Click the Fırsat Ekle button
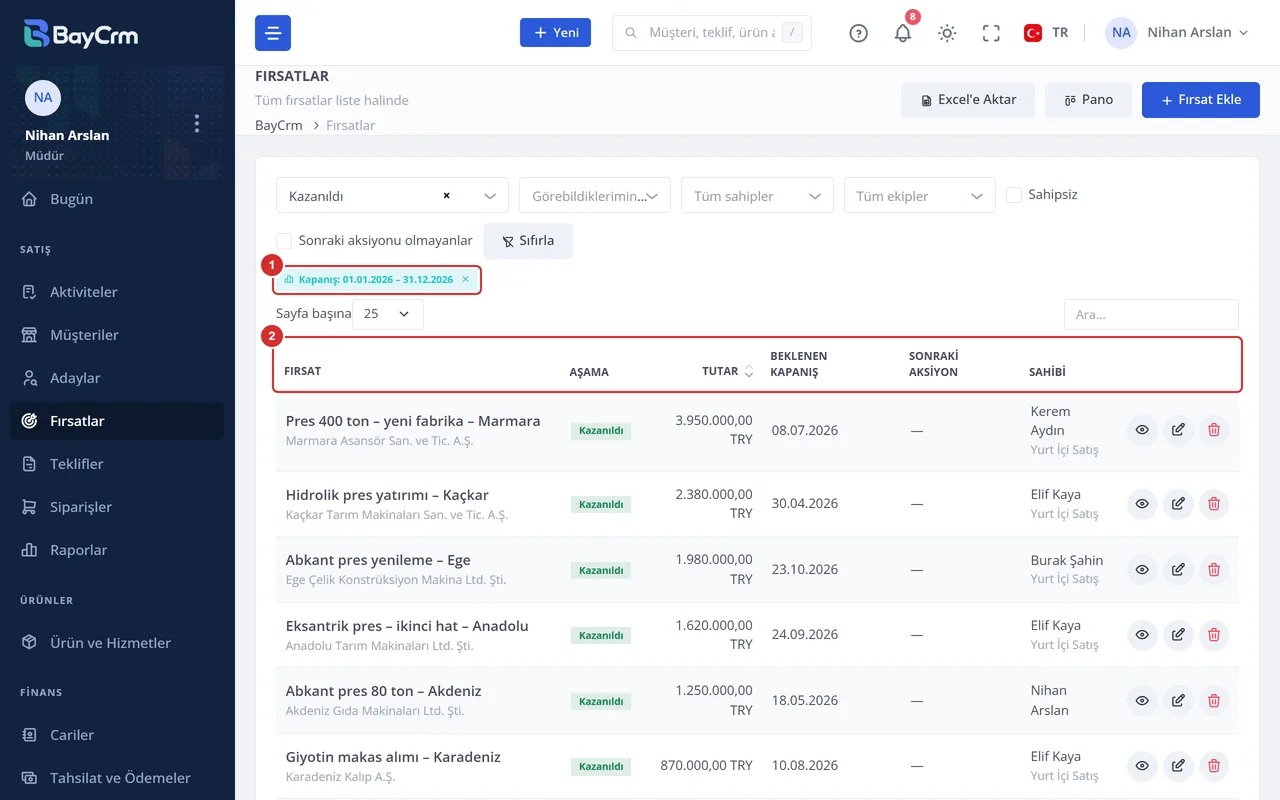1280x800 pixels. [x=1201, y=100]
